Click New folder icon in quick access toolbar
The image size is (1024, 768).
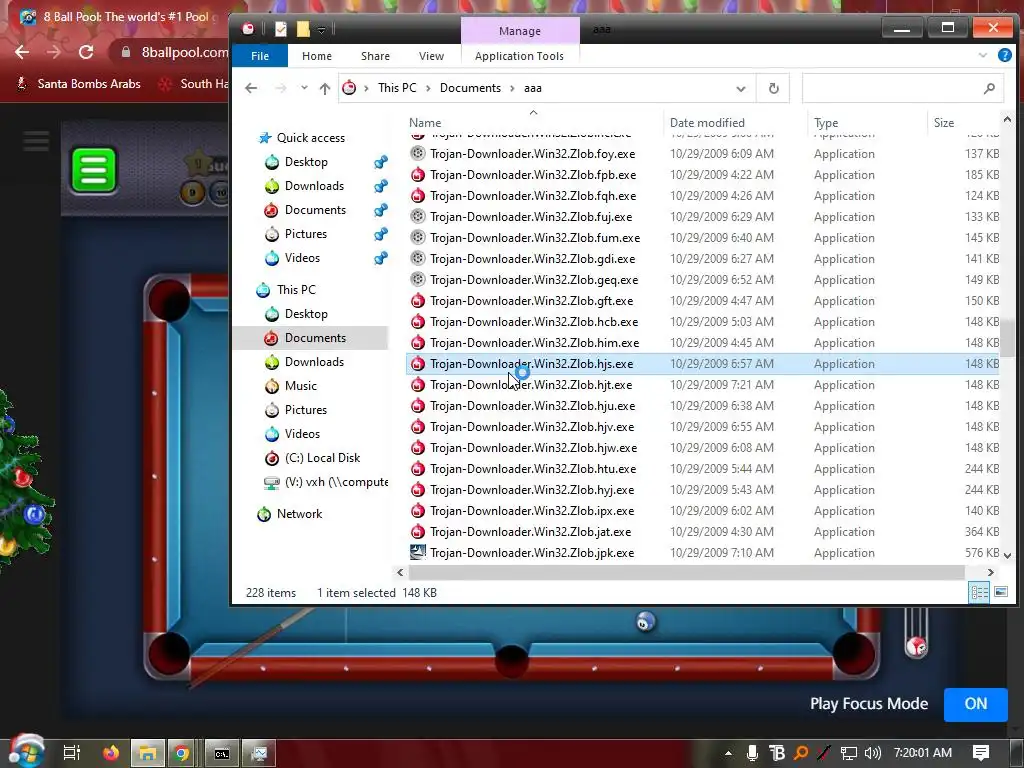point(303,29)
